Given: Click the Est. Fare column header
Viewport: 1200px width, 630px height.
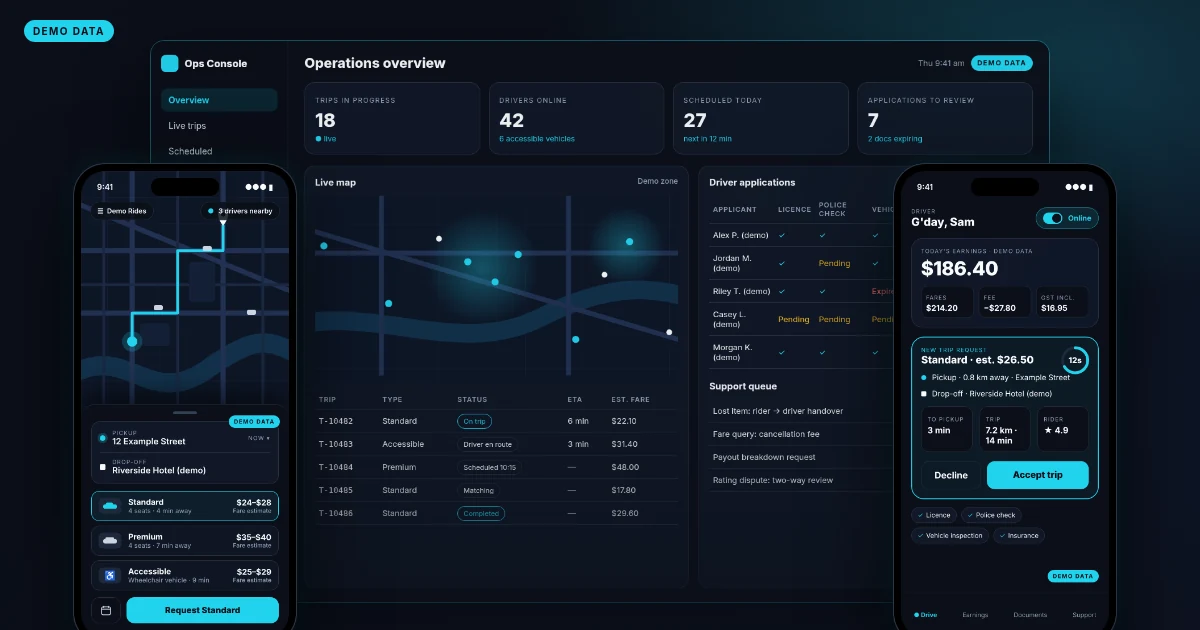Looking at the screenshot, I should [629, 399].
